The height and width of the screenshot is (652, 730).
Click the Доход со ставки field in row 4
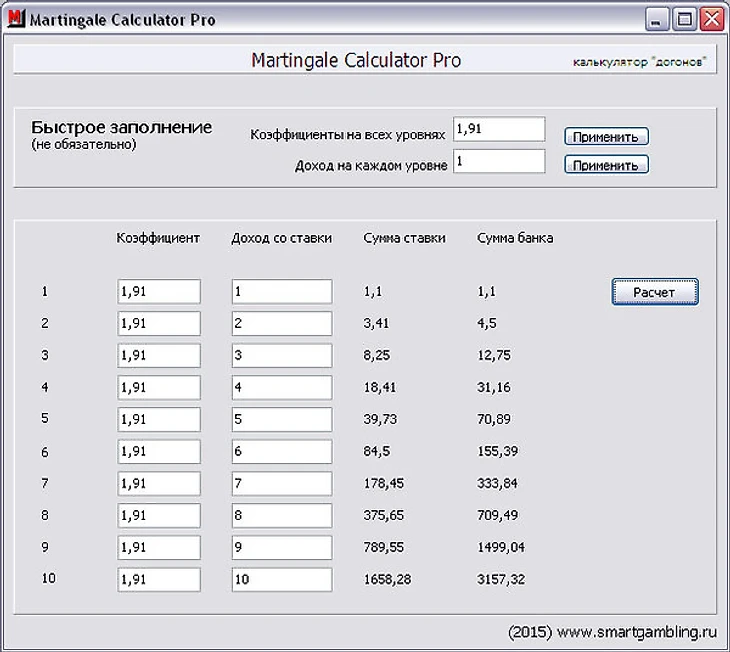point(281,387)
